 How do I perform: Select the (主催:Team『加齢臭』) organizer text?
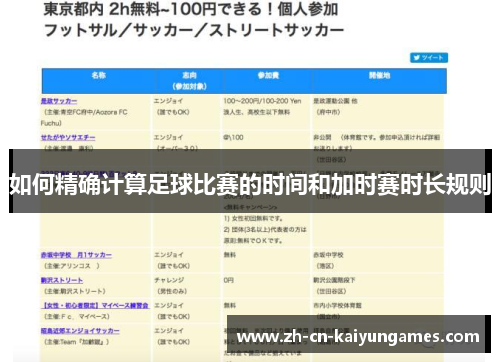point(77,342)
